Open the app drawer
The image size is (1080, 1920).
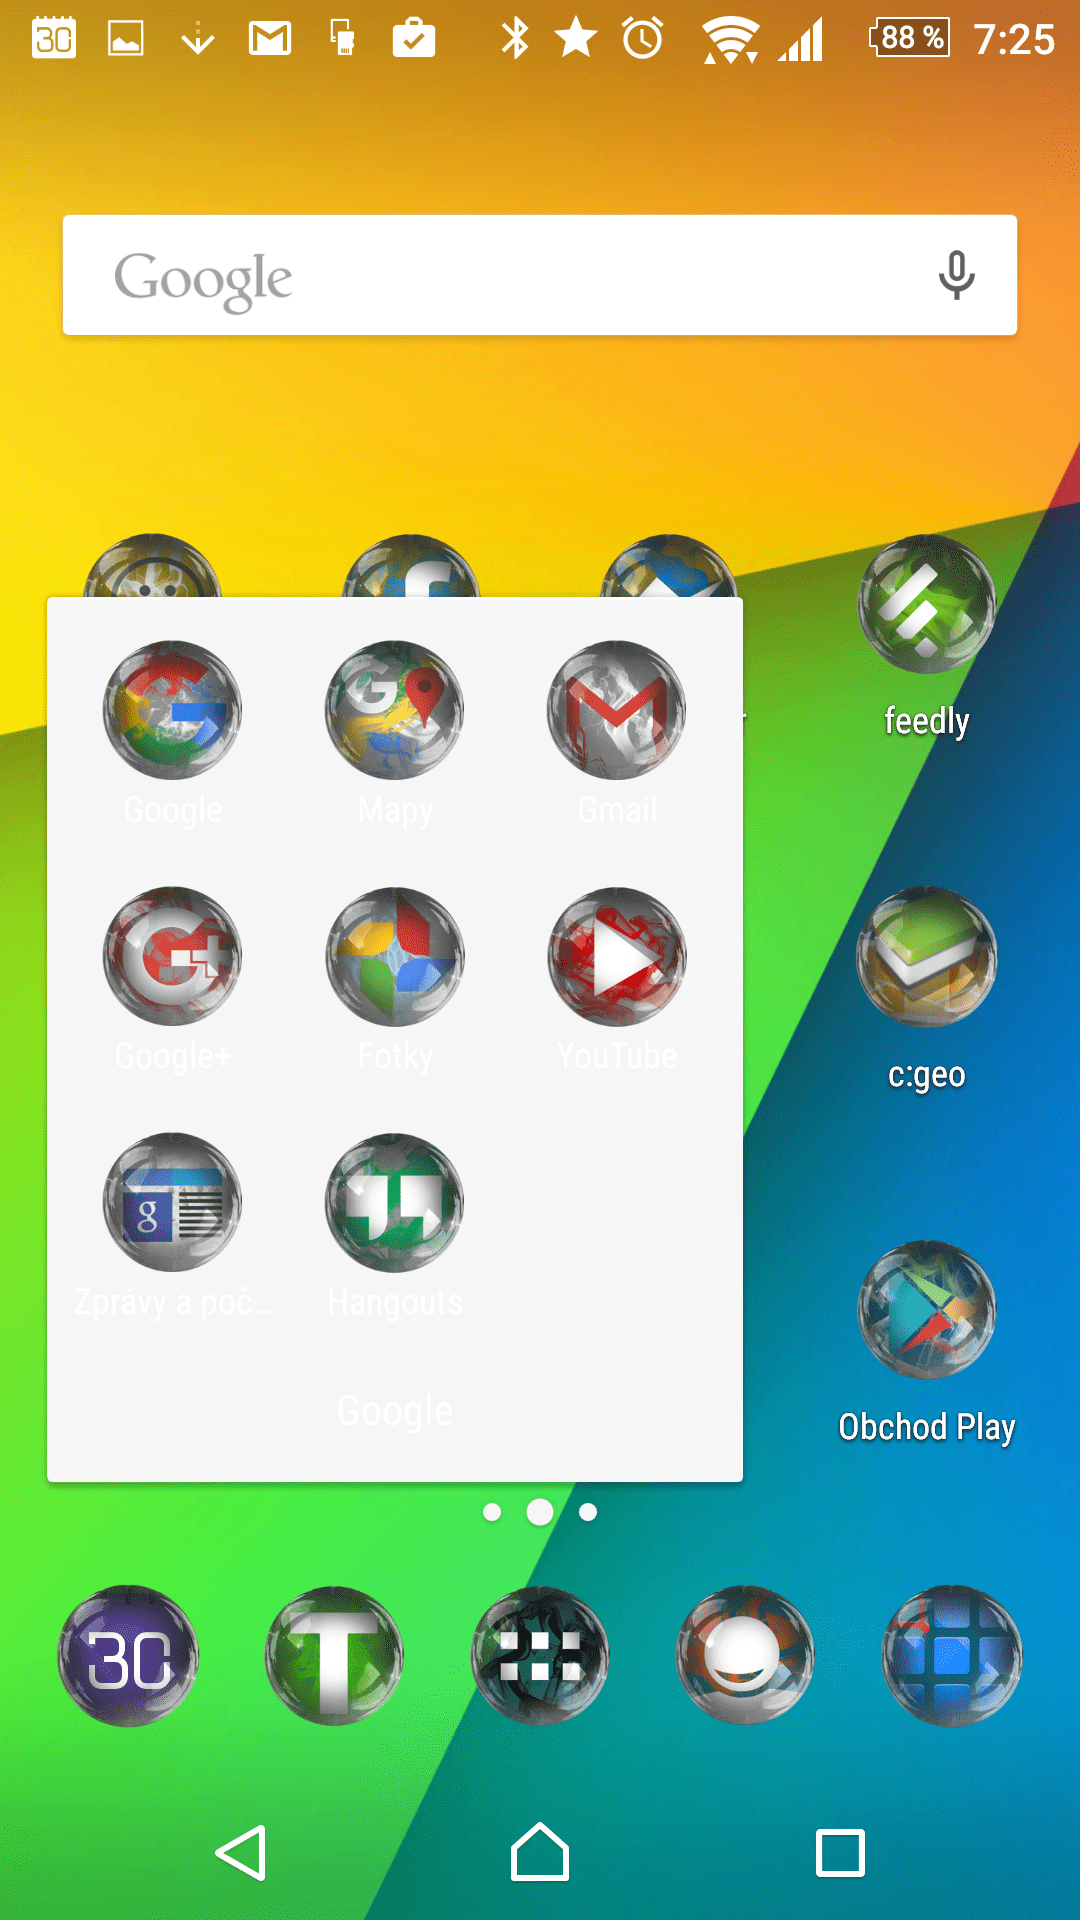click(x=540, y=1656)
